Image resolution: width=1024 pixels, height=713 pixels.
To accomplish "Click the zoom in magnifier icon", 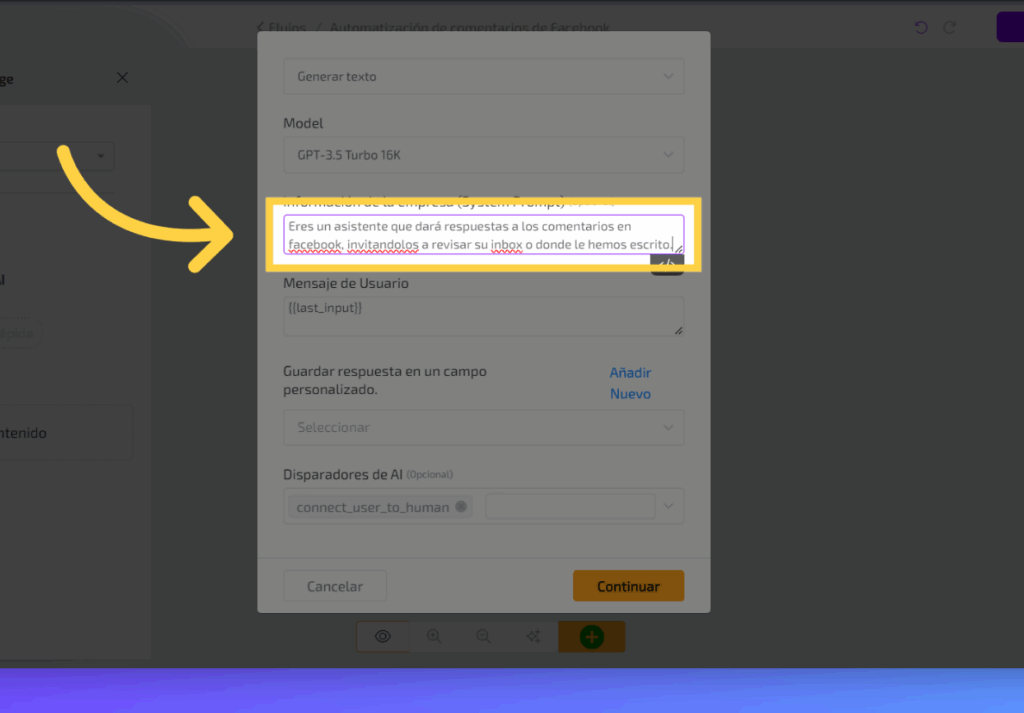I will point(434,636).
